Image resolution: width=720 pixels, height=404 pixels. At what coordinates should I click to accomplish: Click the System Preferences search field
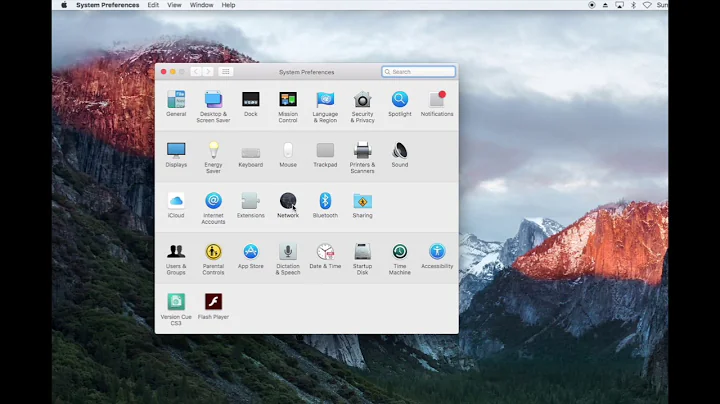(x=418, y=72)
